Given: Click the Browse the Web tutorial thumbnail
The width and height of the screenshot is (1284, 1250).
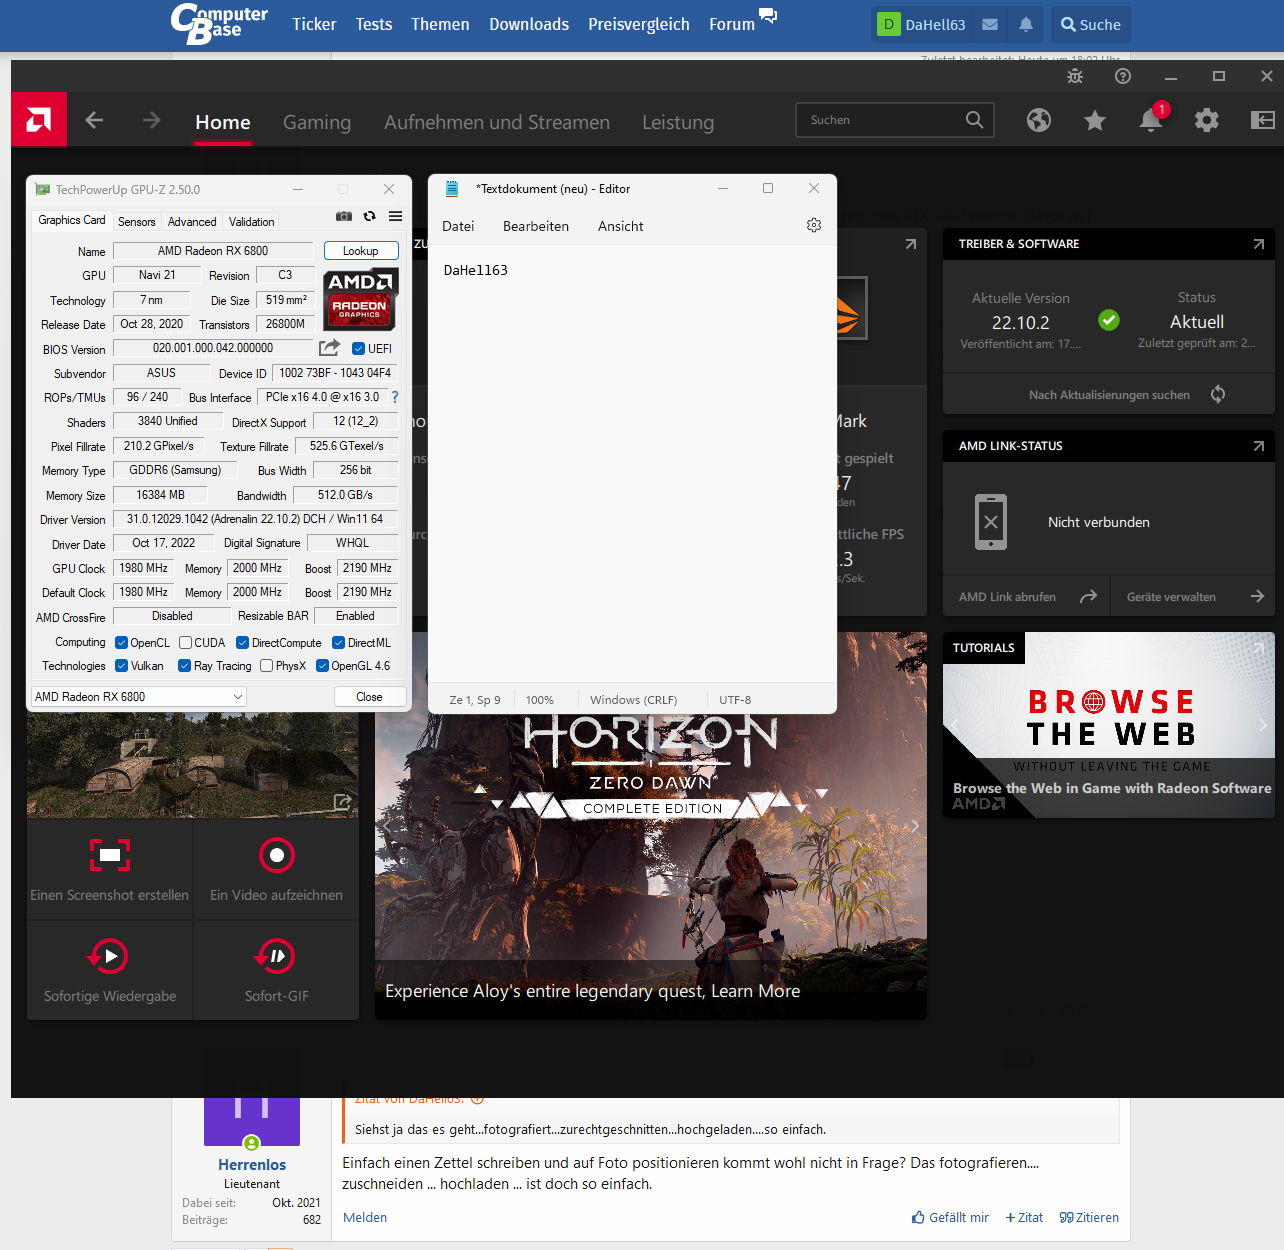Looking at the screenshot, I should pos(1109,725).
